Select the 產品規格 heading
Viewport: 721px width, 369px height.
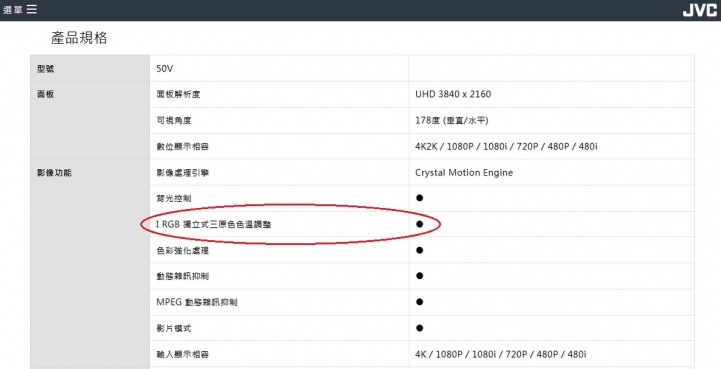coord(79,38)
